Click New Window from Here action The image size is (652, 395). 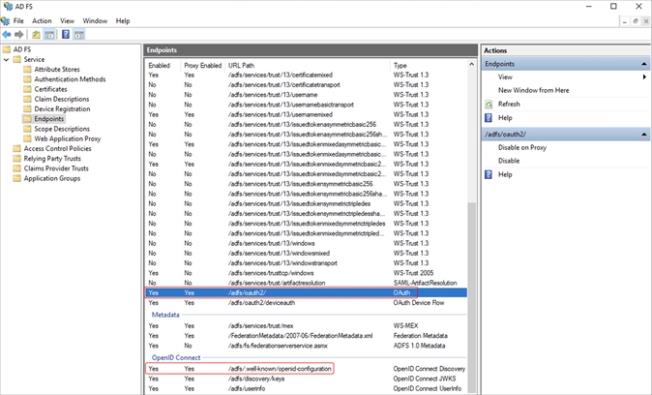coord(533,90)
